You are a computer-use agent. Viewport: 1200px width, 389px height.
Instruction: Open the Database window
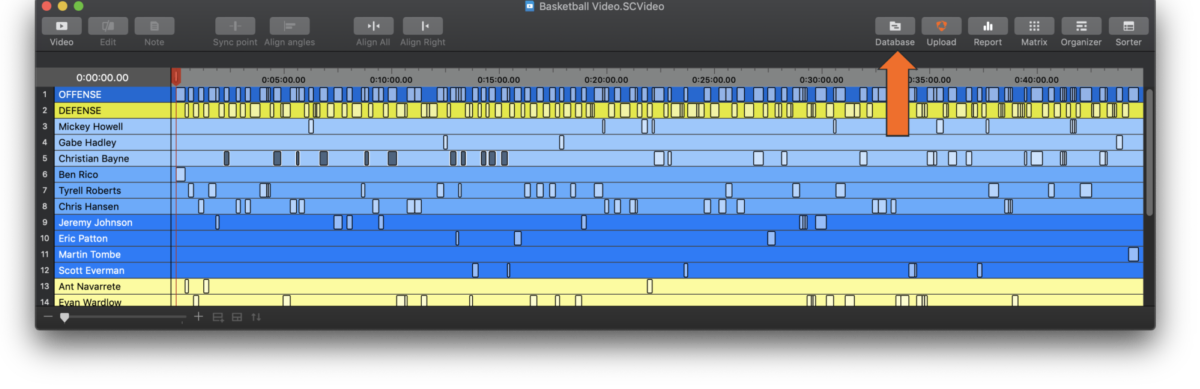pyautogui.click(x=895, y=26)
